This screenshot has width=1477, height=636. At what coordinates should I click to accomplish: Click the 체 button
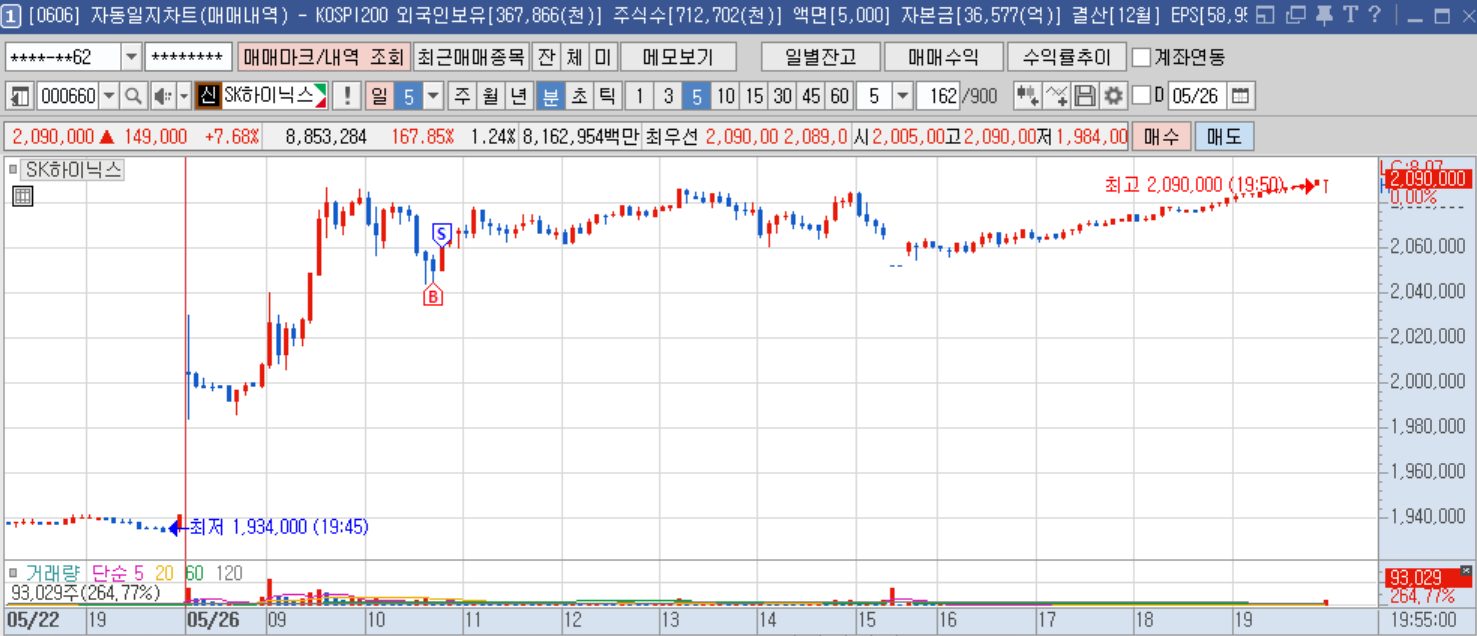(574, 57)
